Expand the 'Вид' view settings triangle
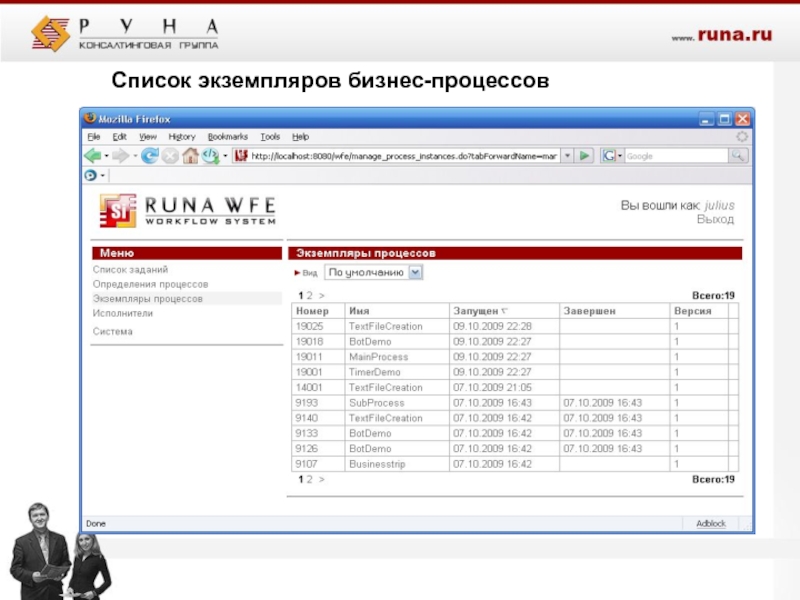 pos(297,272)
